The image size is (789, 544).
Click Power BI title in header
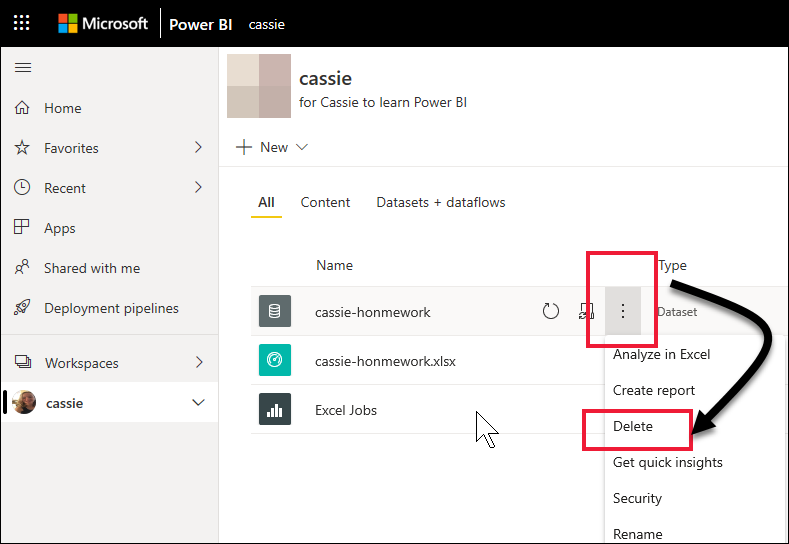click(200, 24)
